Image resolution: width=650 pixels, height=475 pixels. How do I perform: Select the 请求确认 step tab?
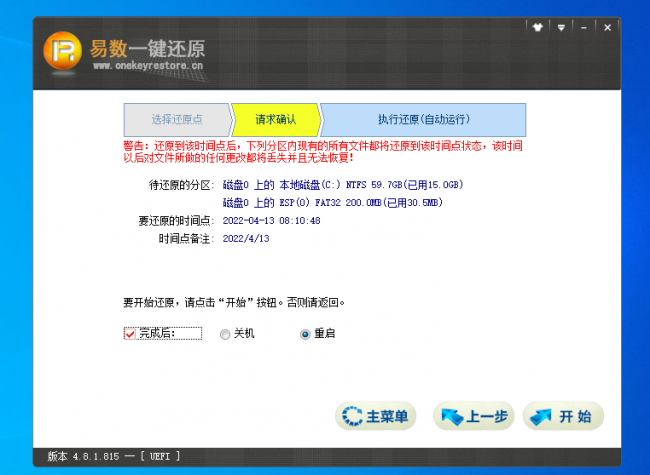[x=276, y=120]
